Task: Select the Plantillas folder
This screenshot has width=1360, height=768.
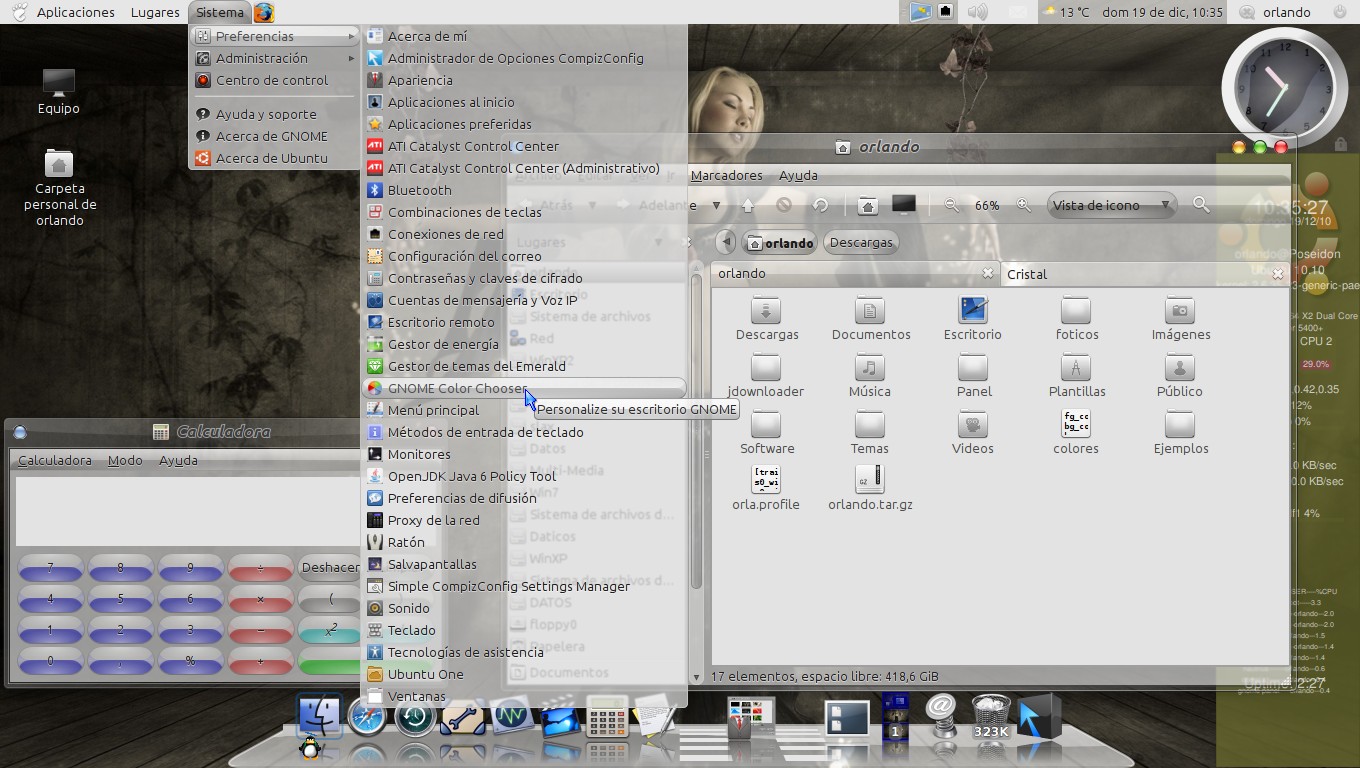Action: pyautogui.click(x=1077, y=376)
